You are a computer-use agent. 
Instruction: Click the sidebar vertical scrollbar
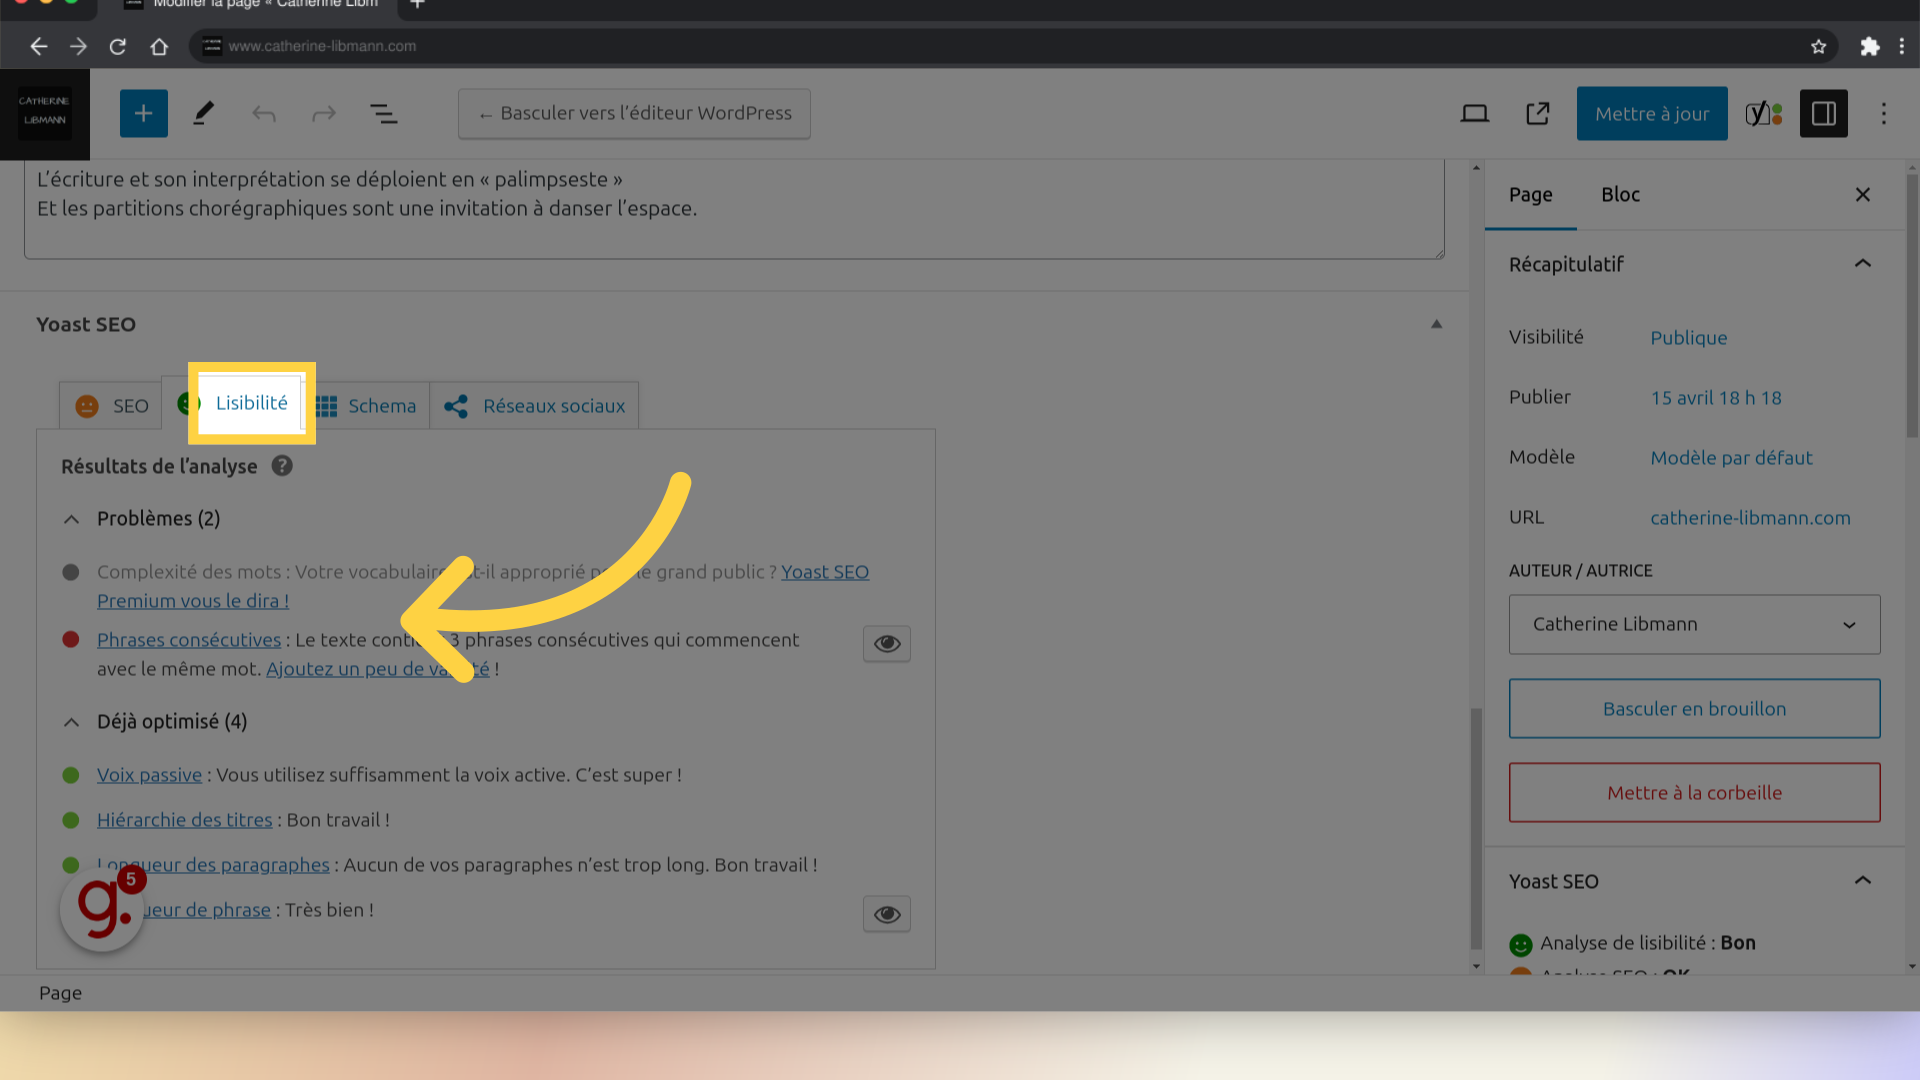[1912, 305]
